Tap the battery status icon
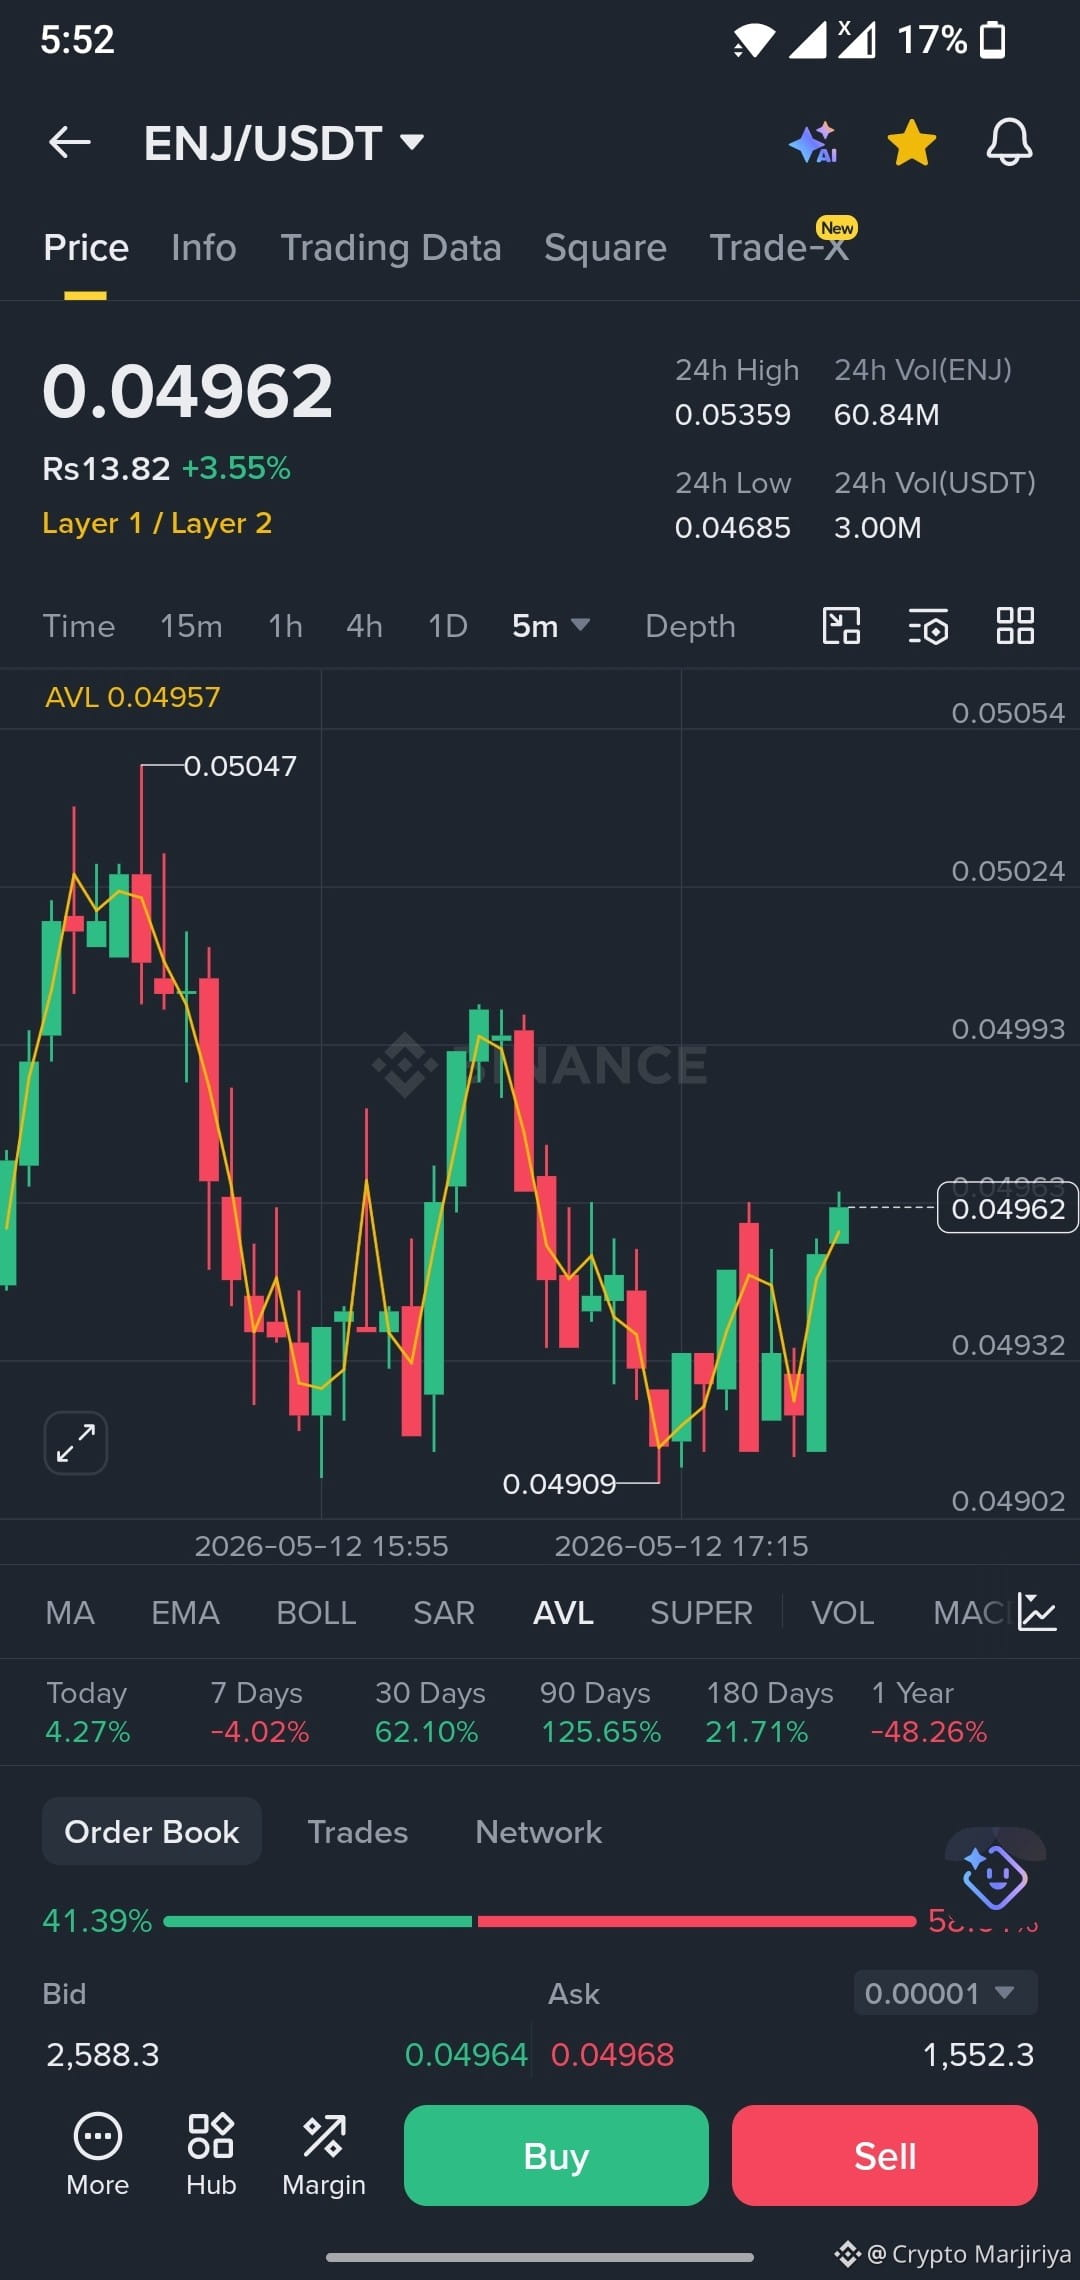The image size is (1080, 2280). tap(993, 40)
